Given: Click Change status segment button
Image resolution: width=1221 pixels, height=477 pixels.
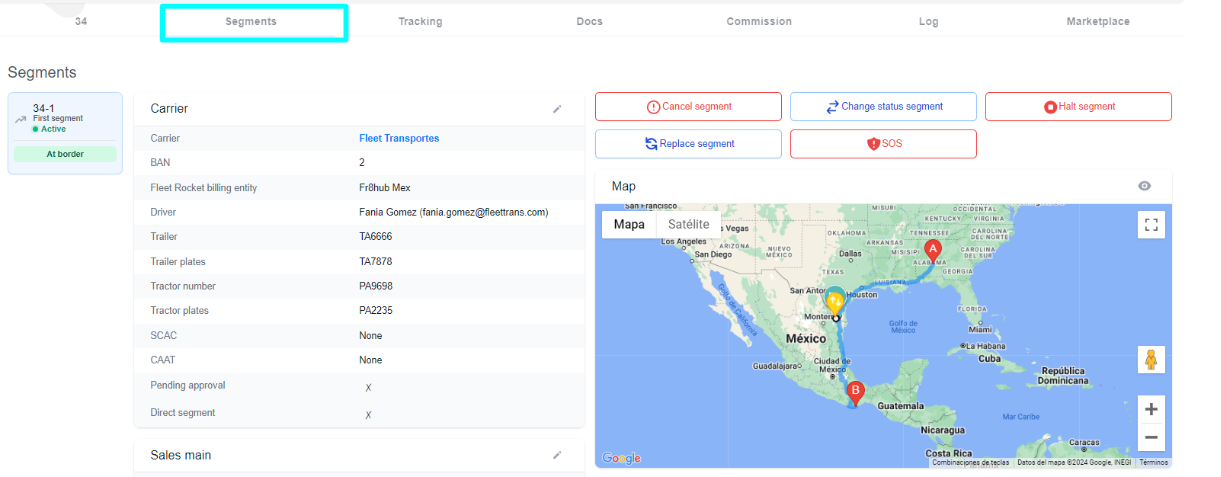Looking at the screenshot, I should point(883,107).
